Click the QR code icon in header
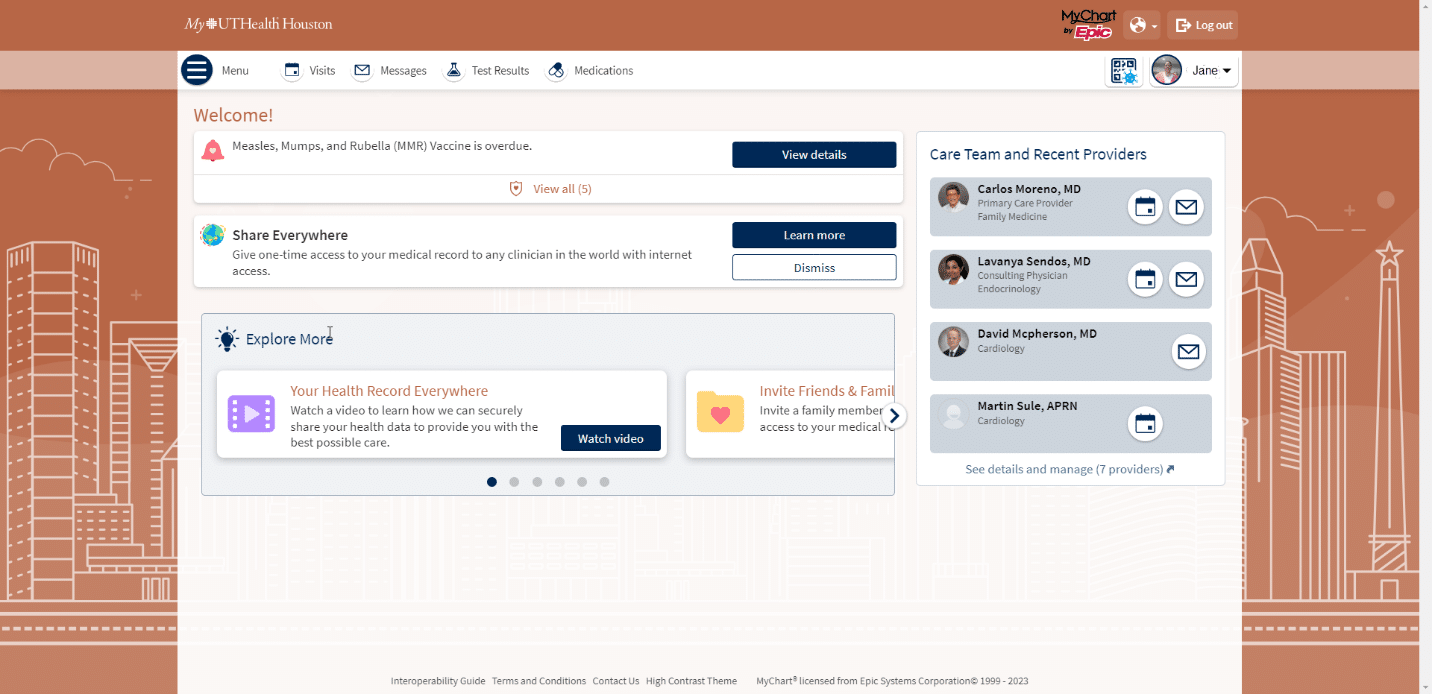Image resolution: width=1432 pixels, height=694 pixels. click(x=1124, y=71)
